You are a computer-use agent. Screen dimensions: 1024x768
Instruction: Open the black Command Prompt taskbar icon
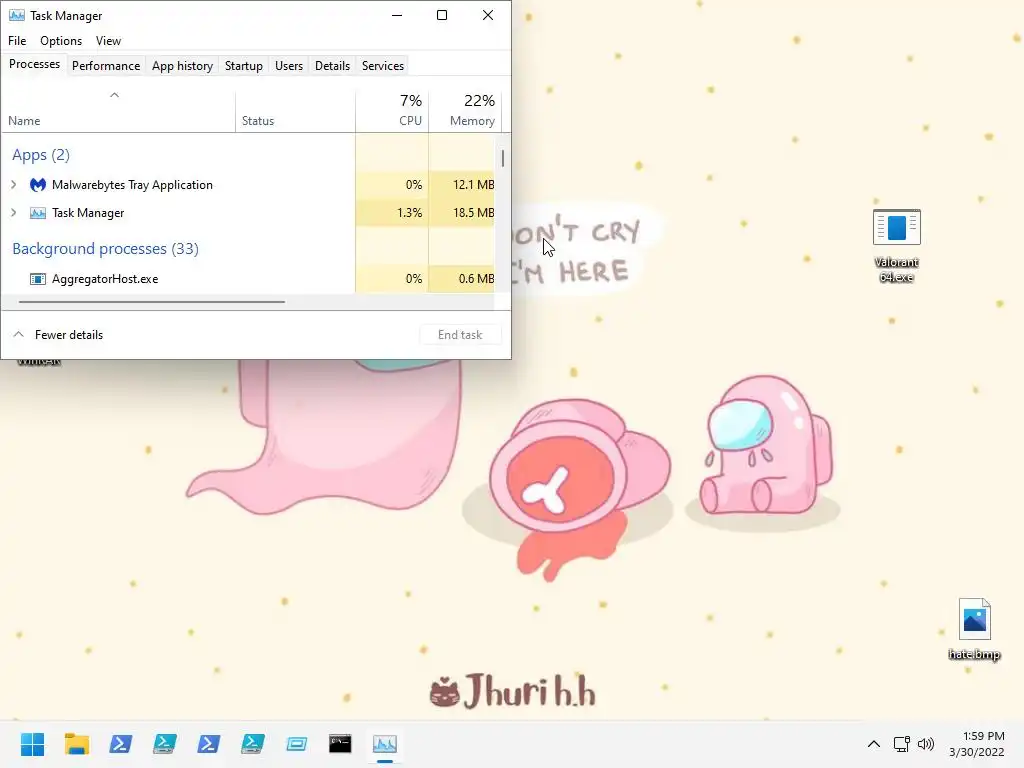point(340,744)
